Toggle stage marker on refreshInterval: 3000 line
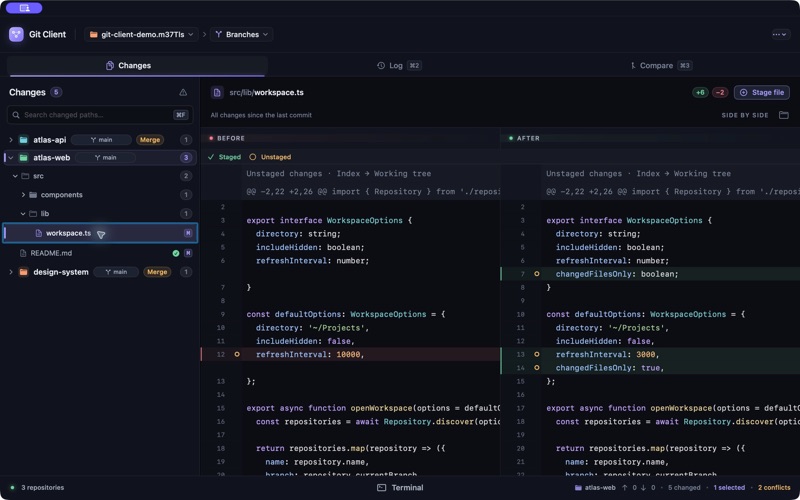 (537, 355)
